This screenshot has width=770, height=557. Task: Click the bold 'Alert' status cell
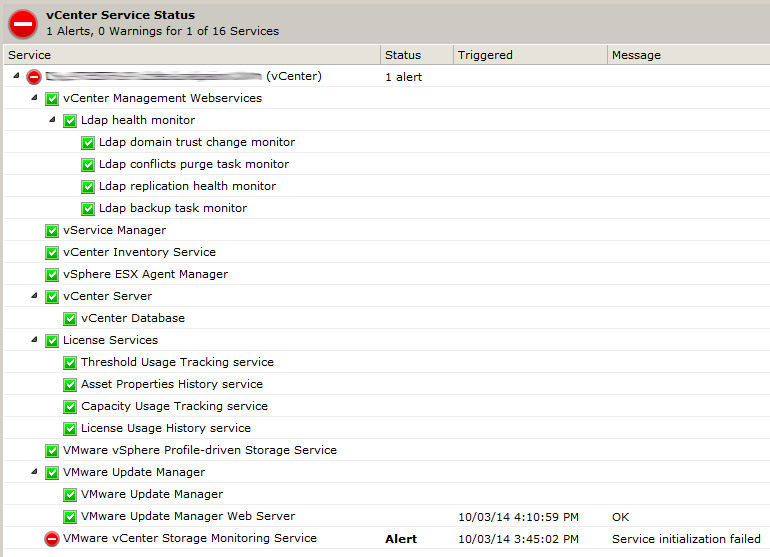401,539
